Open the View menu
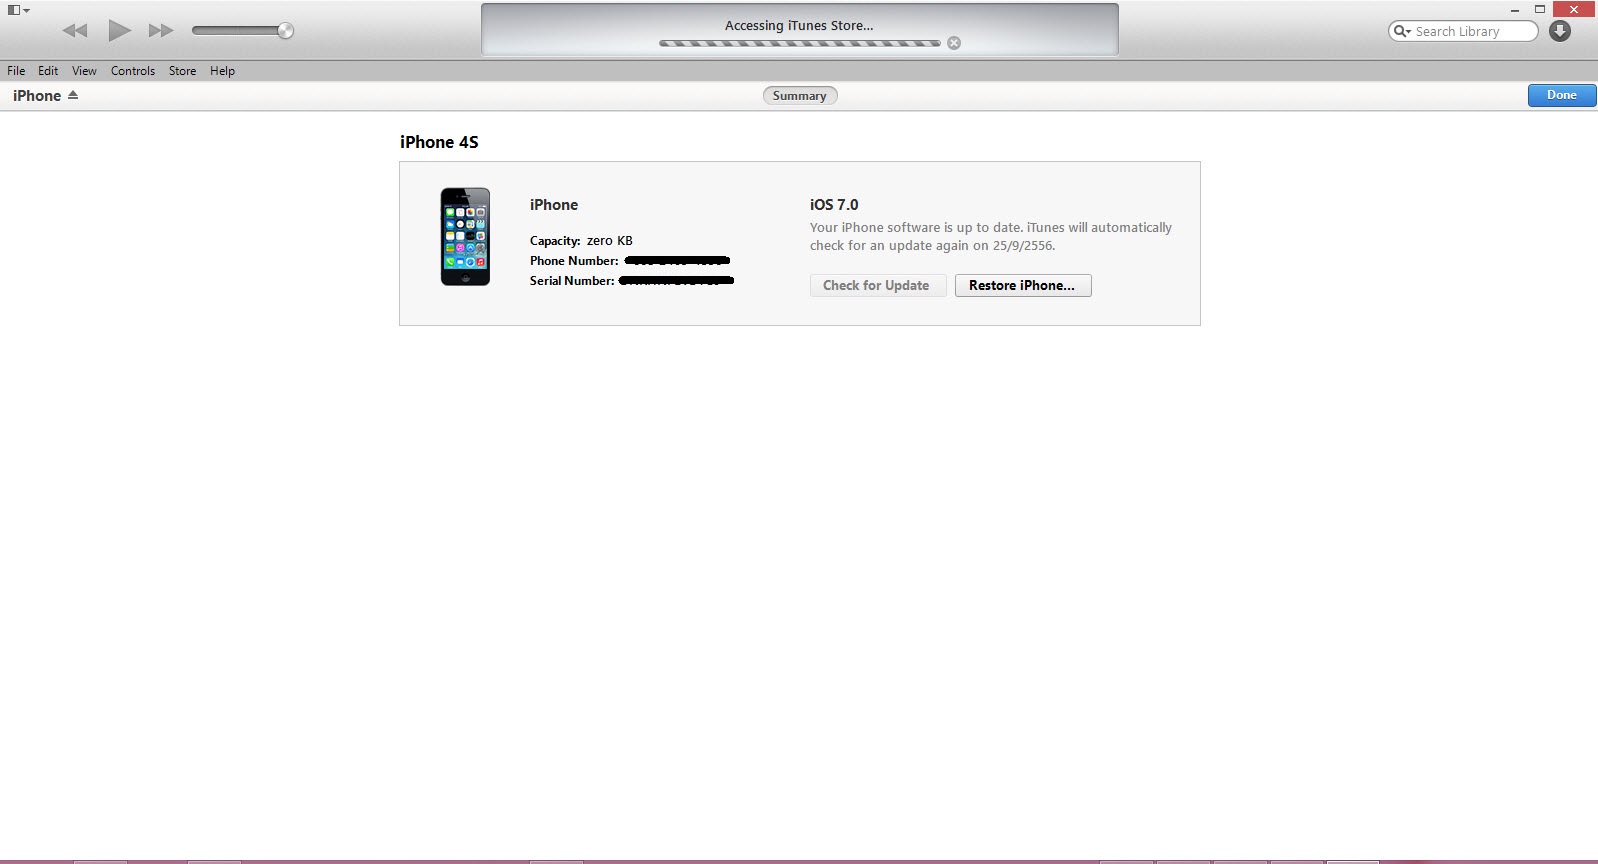The width and height of the screenshot is (1598, 864). [x=84, y=71]
